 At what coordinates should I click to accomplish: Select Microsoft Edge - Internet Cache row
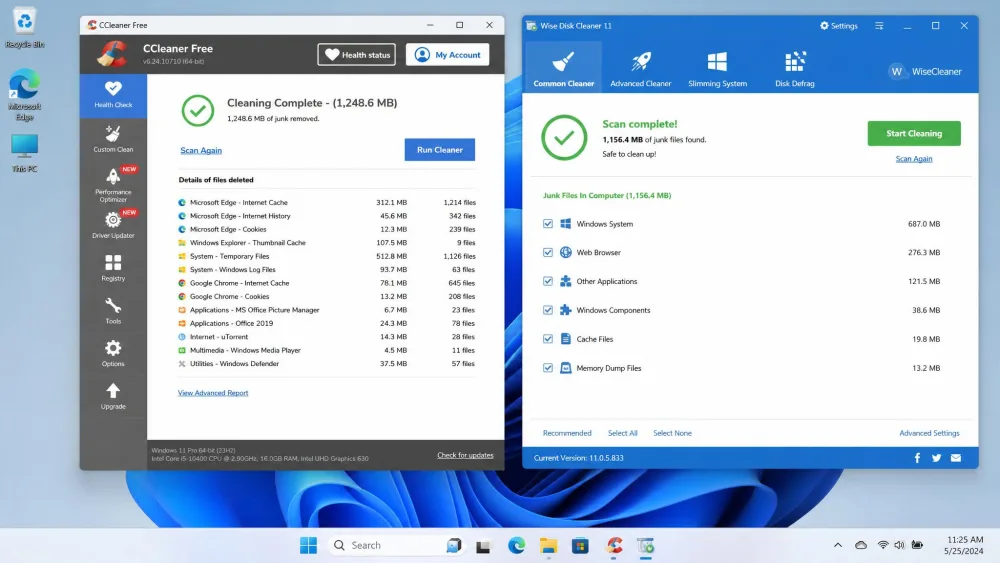click(x=327, y=202)
